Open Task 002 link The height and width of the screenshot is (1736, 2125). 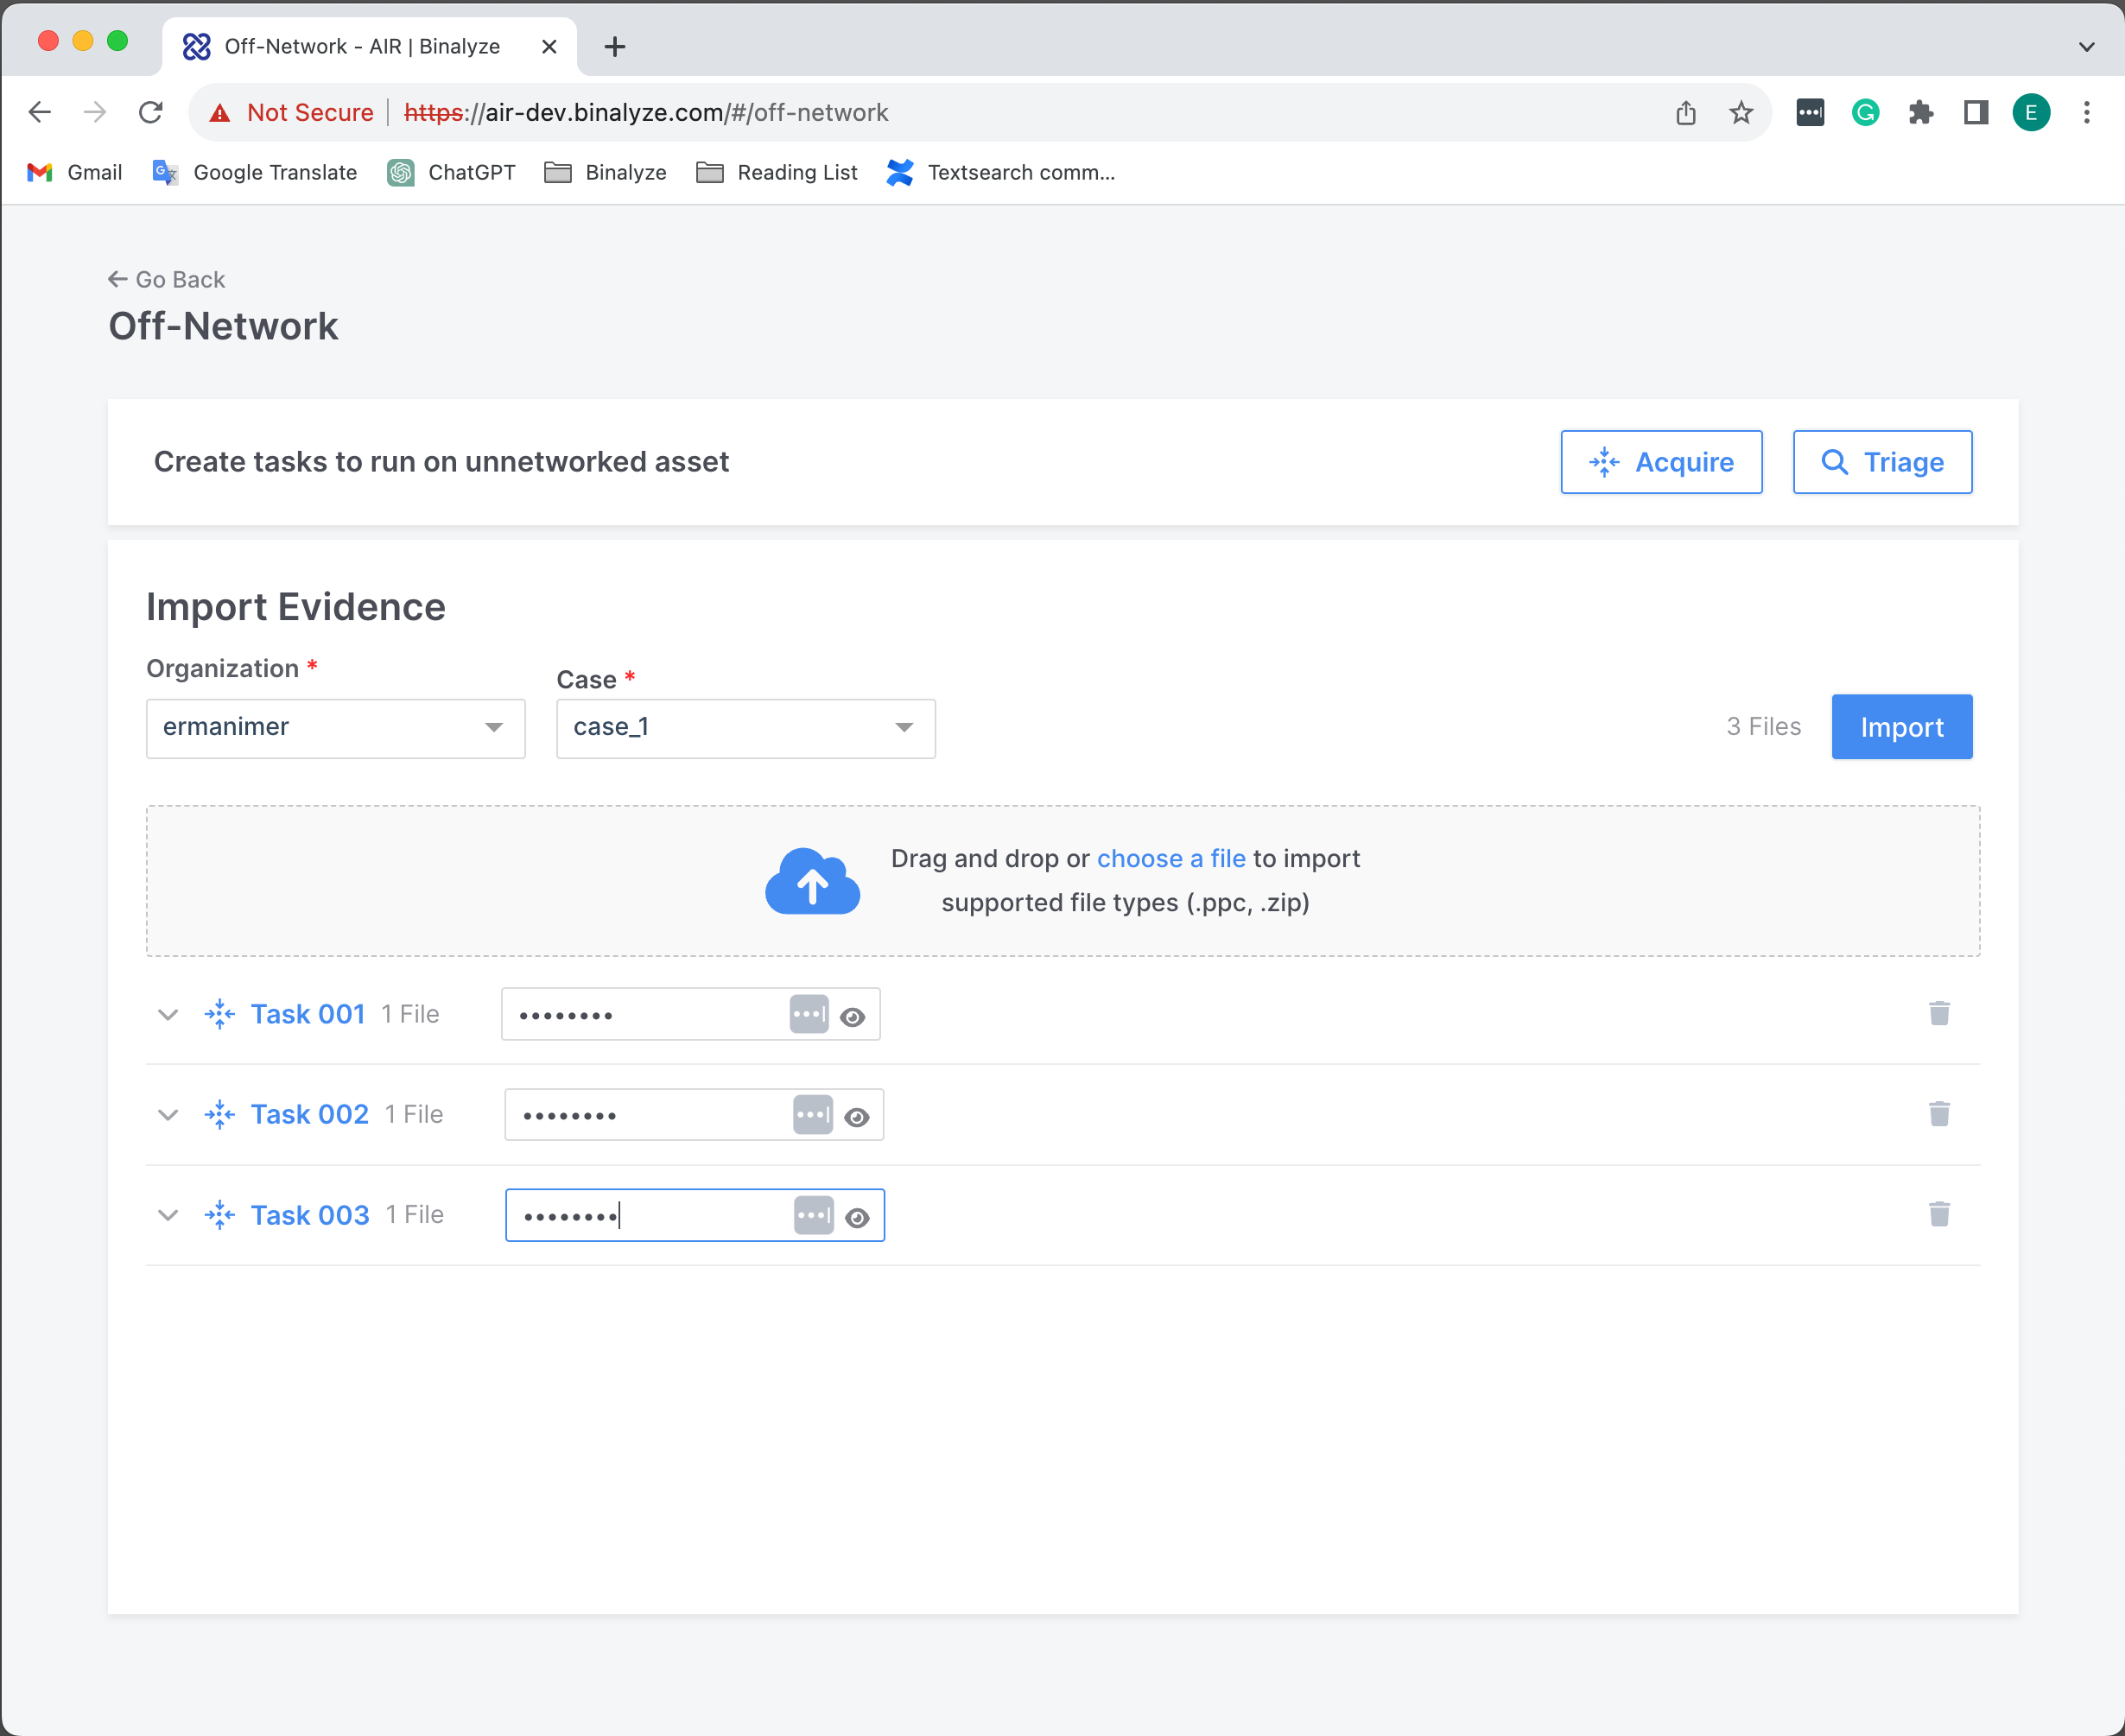point(309,1114)
